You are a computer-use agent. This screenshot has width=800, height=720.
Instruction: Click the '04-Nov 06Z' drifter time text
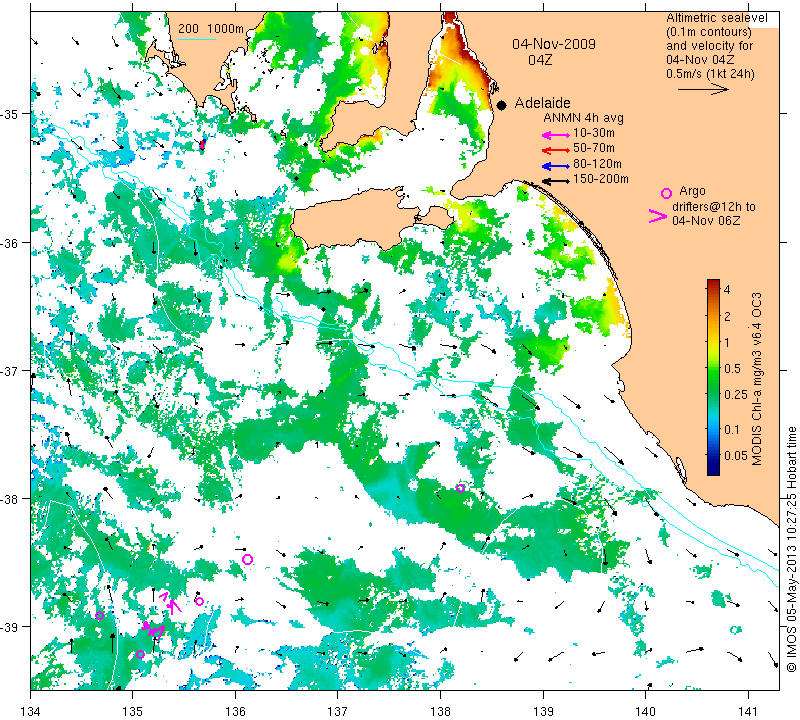(706, 221)
